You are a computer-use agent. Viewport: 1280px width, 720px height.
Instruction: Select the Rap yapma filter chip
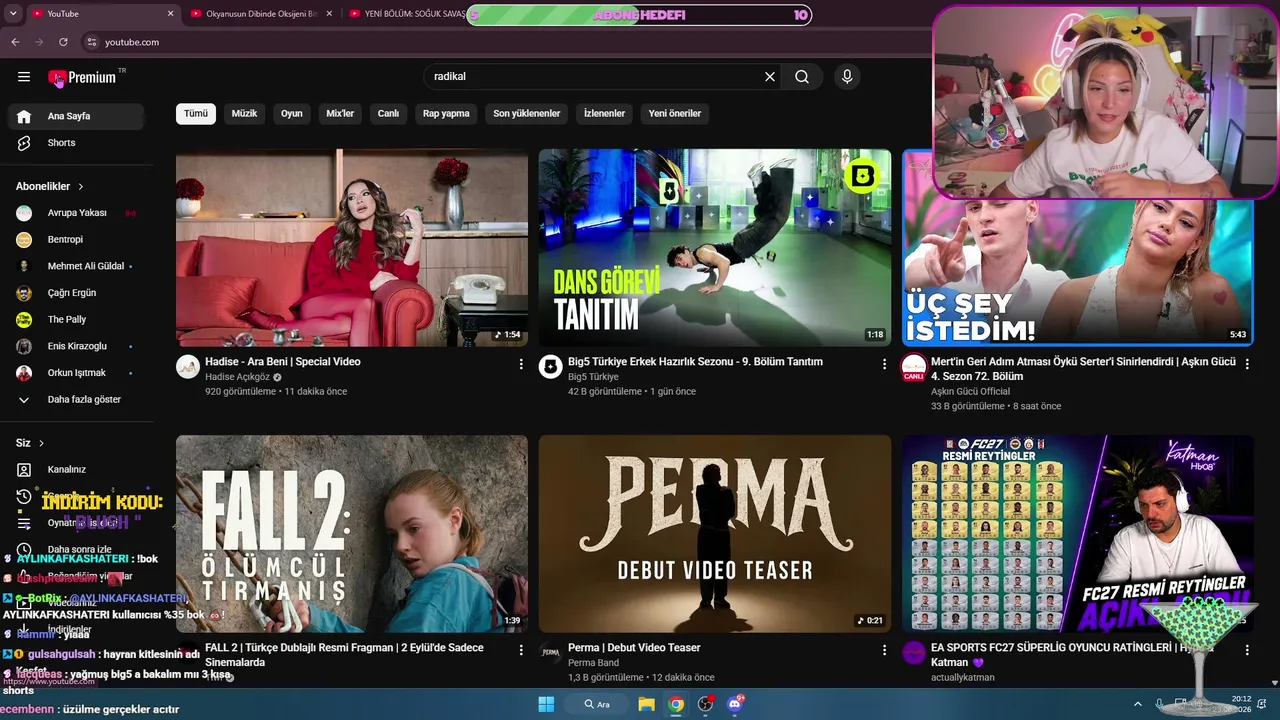coord(446,114)
